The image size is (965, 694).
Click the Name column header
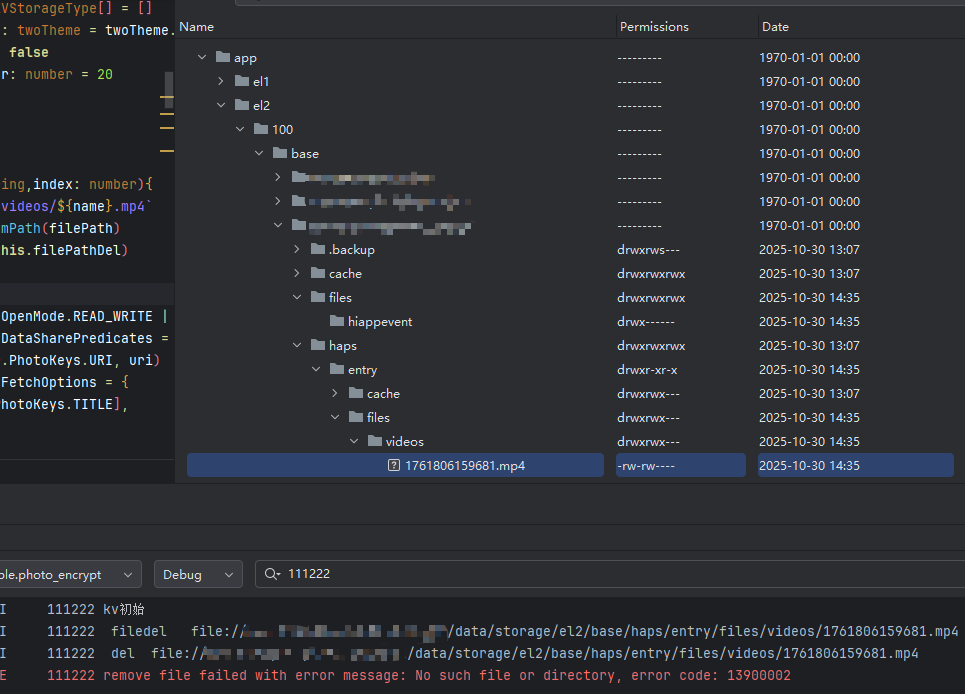coord(197,27)
